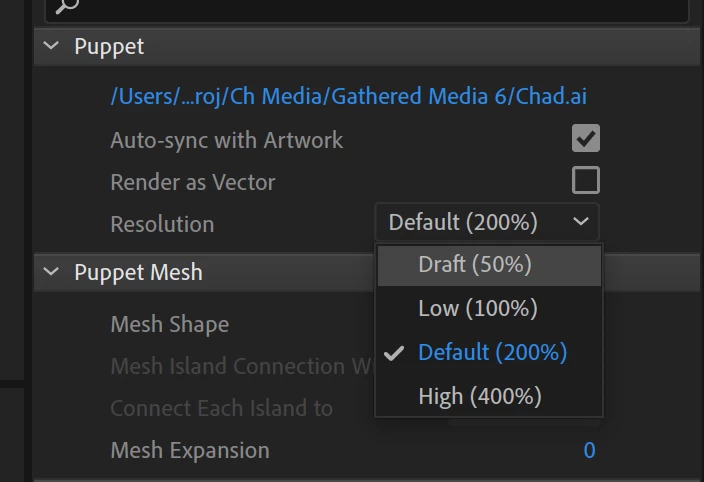Image resolution: width=704 pixels, height=482 pixels.
Task: Uncheck the Auto-sync with Artwork checkbox
Action: [x=585, y=138]
